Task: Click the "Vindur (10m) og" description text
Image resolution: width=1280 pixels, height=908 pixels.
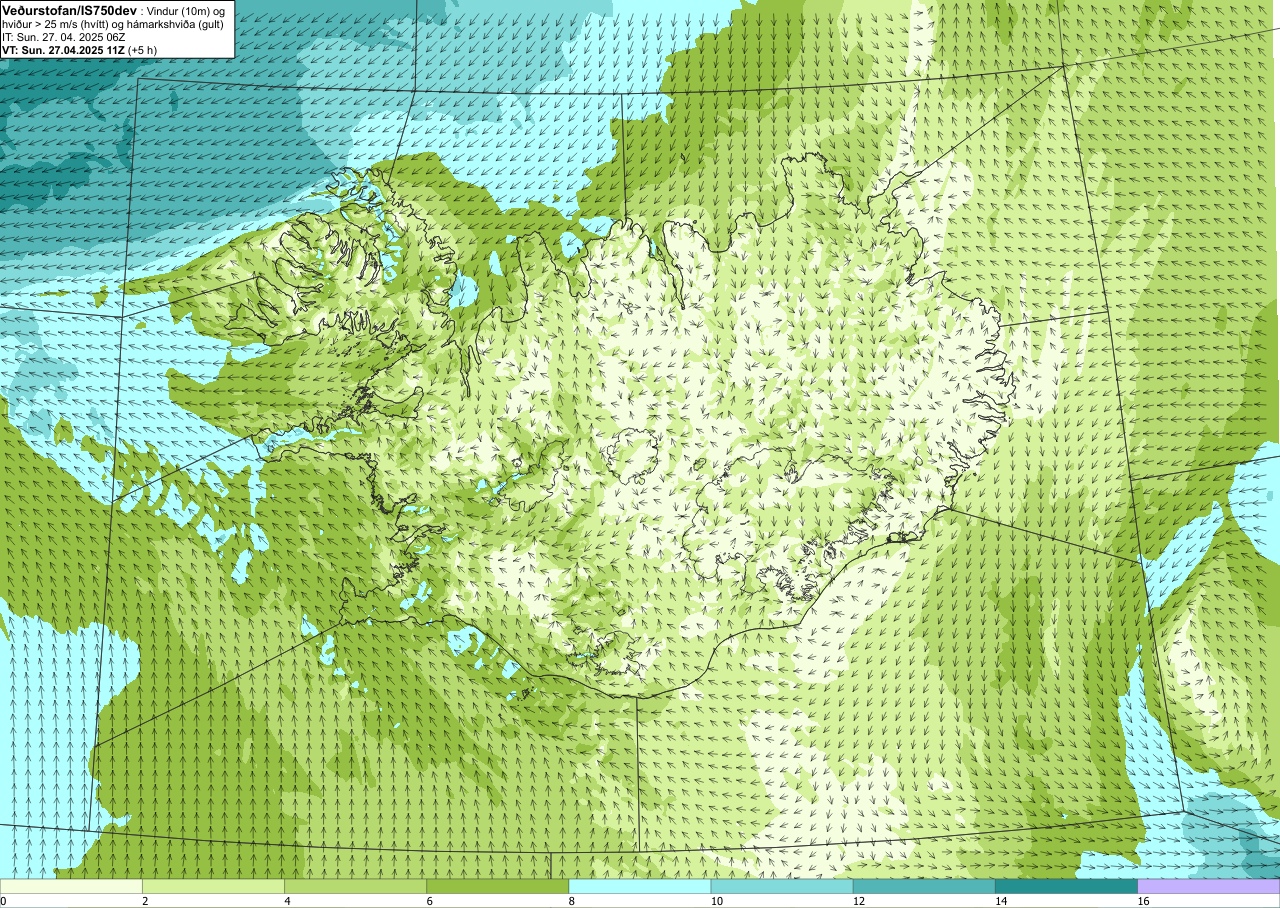Action: pos(187,11)
